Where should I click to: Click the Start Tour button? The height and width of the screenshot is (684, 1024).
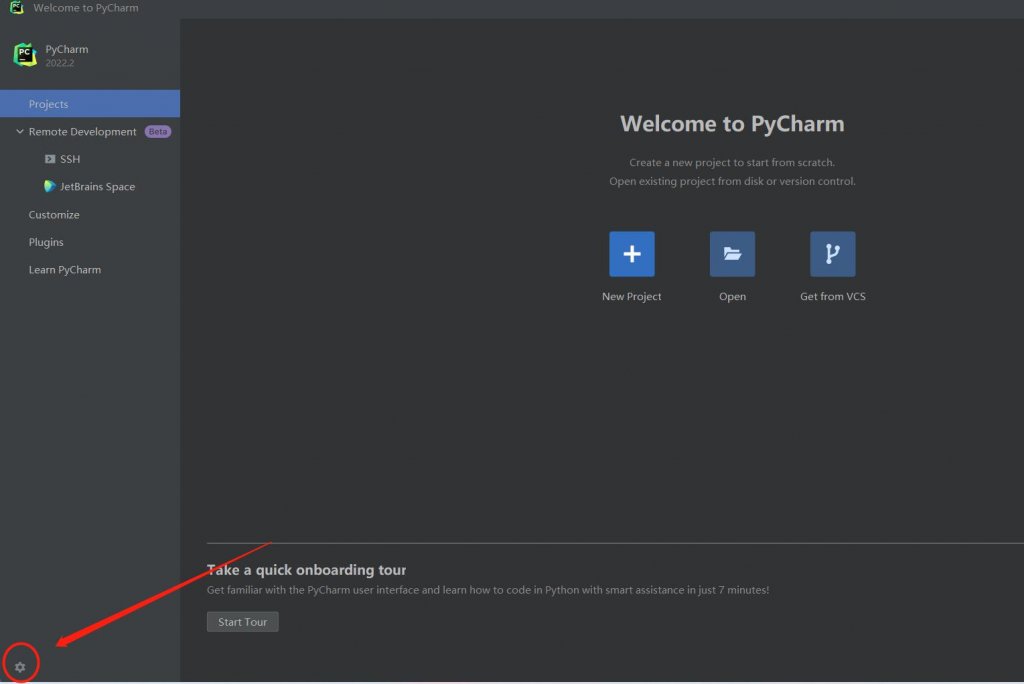[x=242, y=622]
